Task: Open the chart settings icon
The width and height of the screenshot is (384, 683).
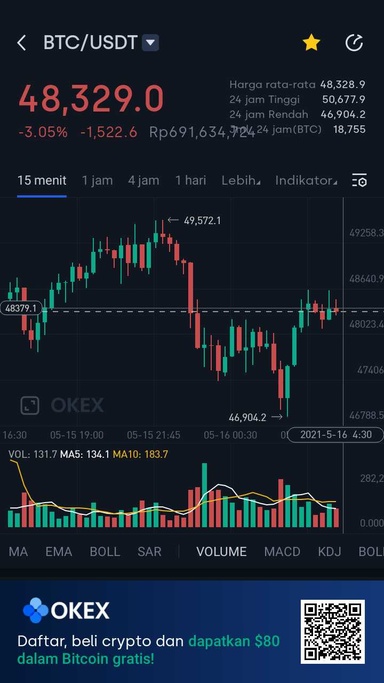Action: tap(359, 180)
